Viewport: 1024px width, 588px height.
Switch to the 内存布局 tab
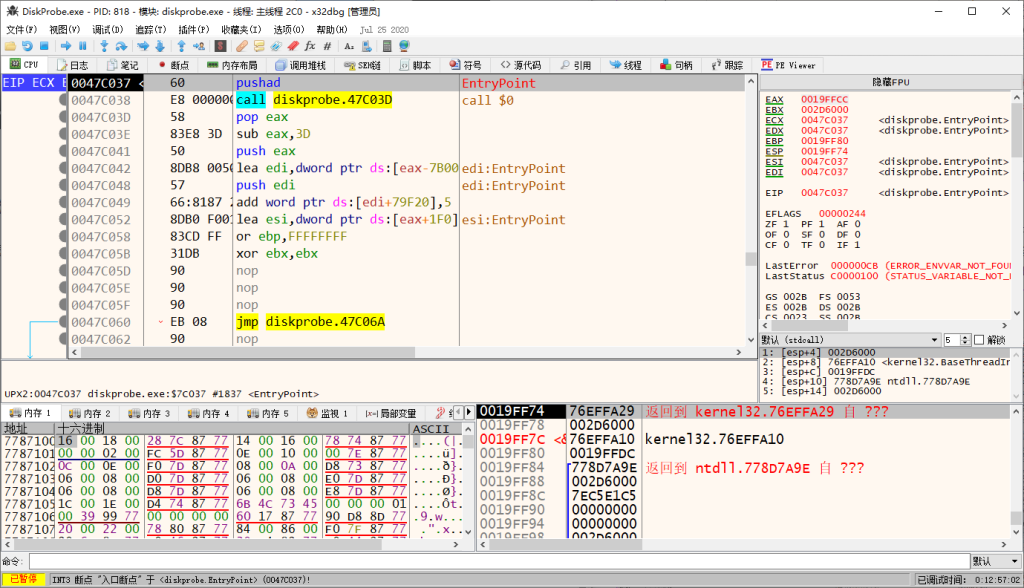[232, 65]
